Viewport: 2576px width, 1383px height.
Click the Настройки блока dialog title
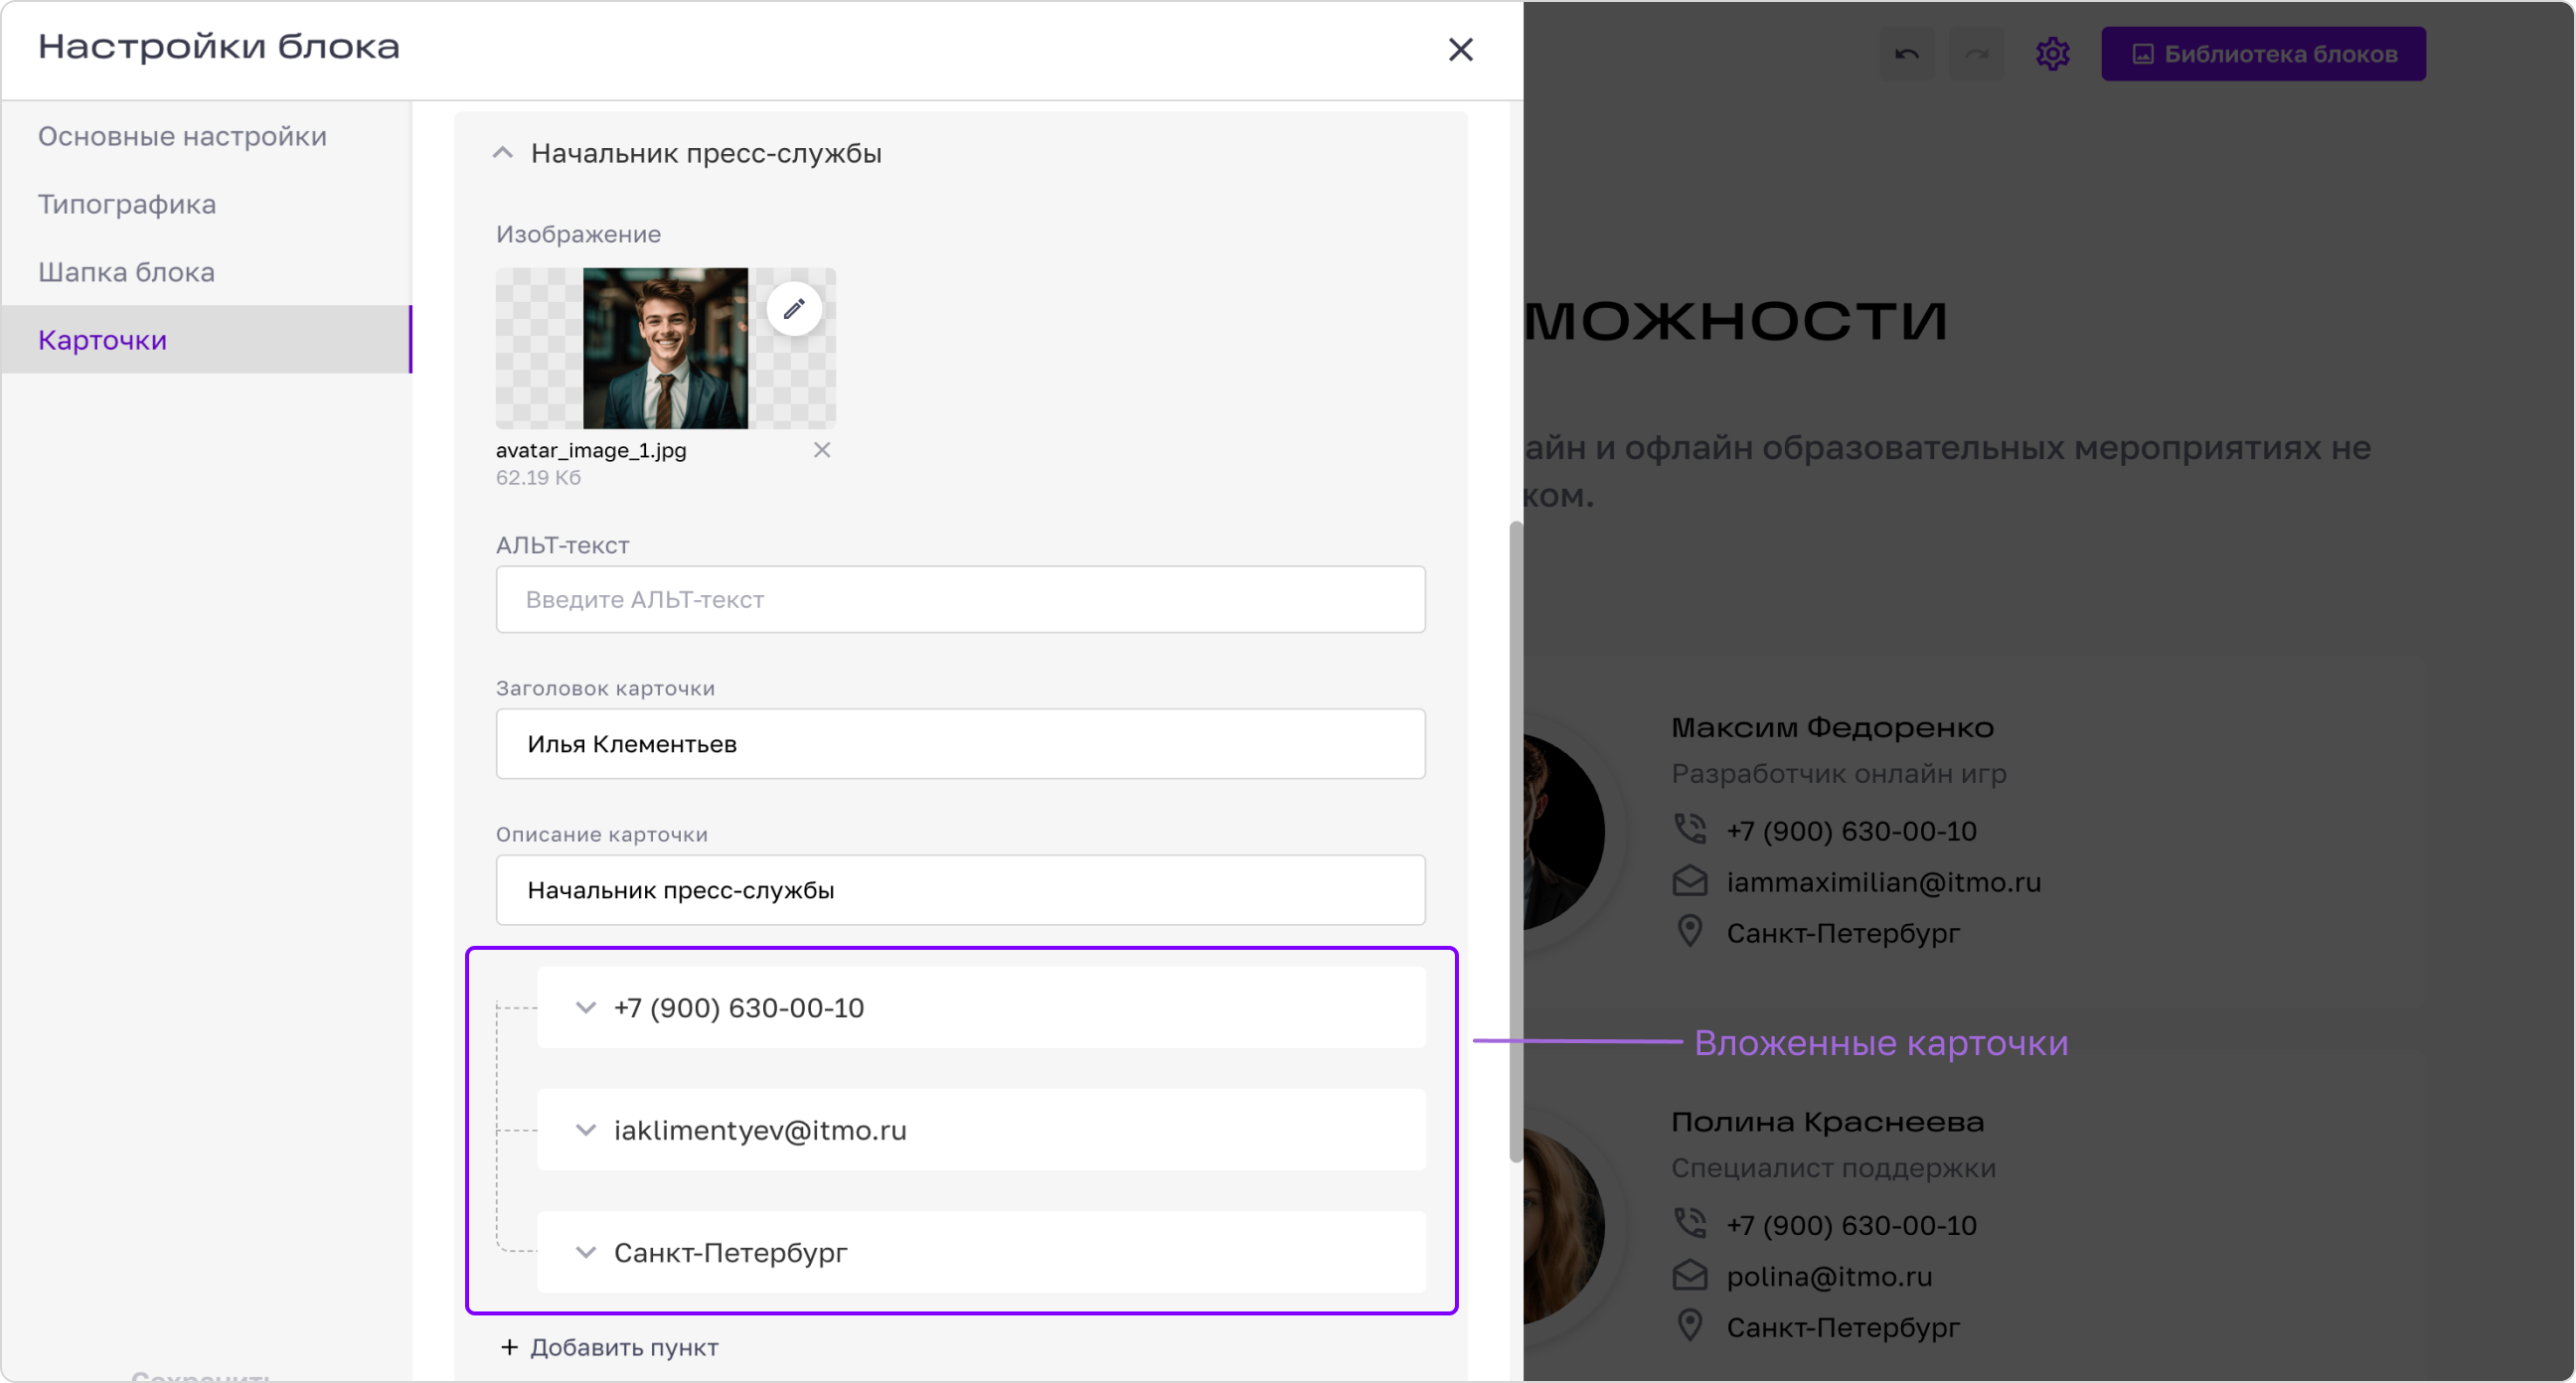point(219,47)
